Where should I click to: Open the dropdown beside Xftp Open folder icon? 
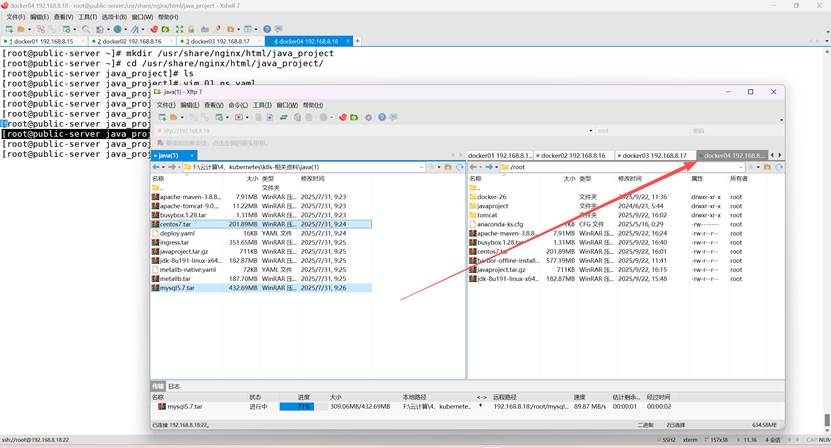tap(182, 117)
